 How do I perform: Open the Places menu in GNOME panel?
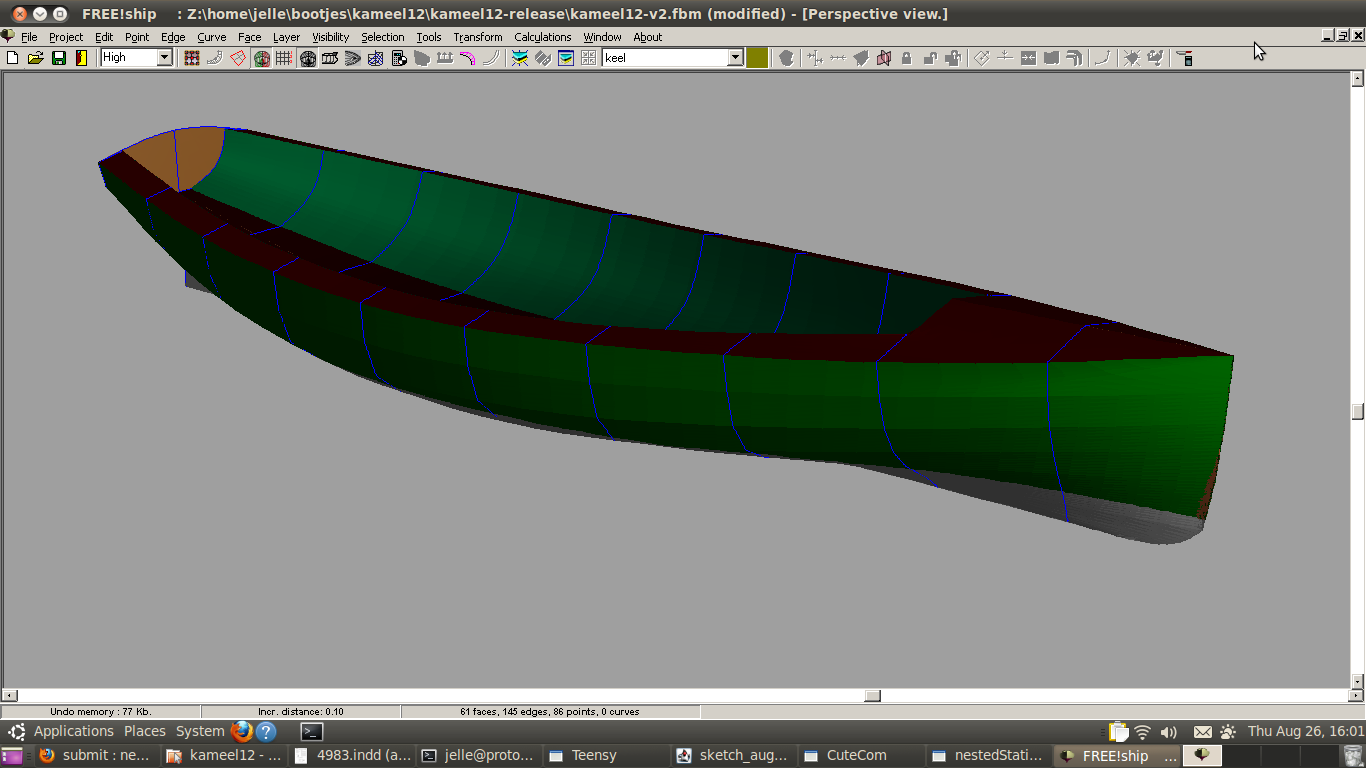pos(145,731)
